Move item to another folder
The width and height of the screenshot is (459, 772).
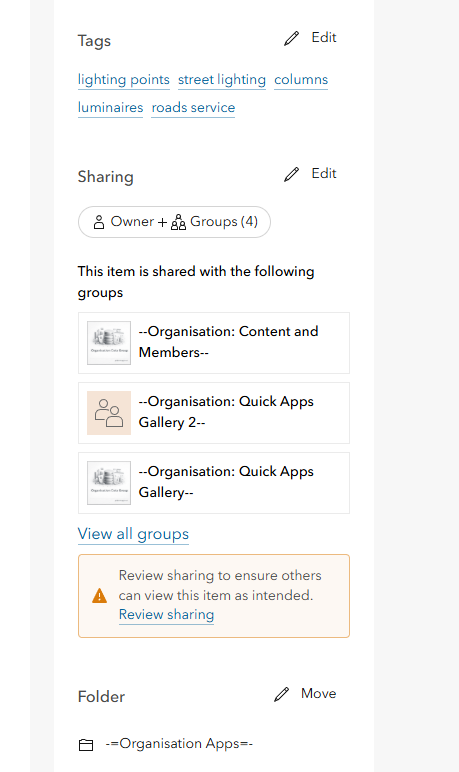305,694
